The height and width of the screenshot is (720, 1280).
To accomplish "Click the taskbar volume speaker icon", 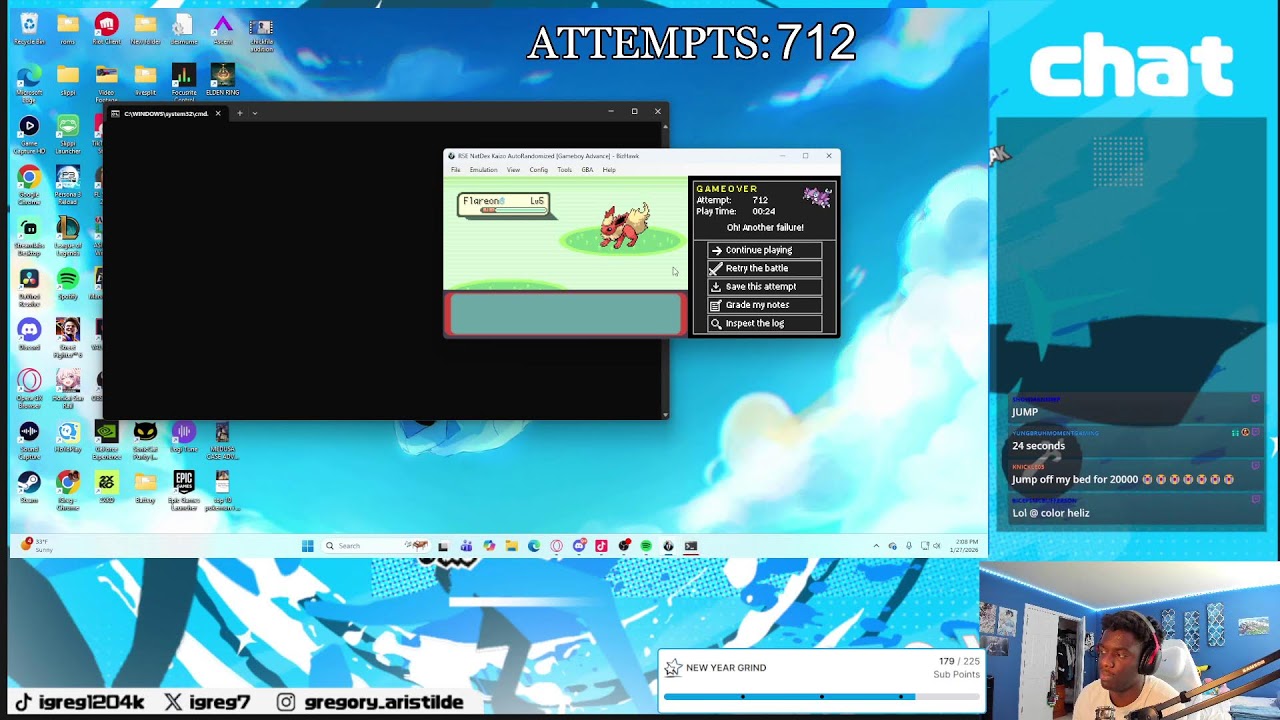I will click(x=937, y=546).
